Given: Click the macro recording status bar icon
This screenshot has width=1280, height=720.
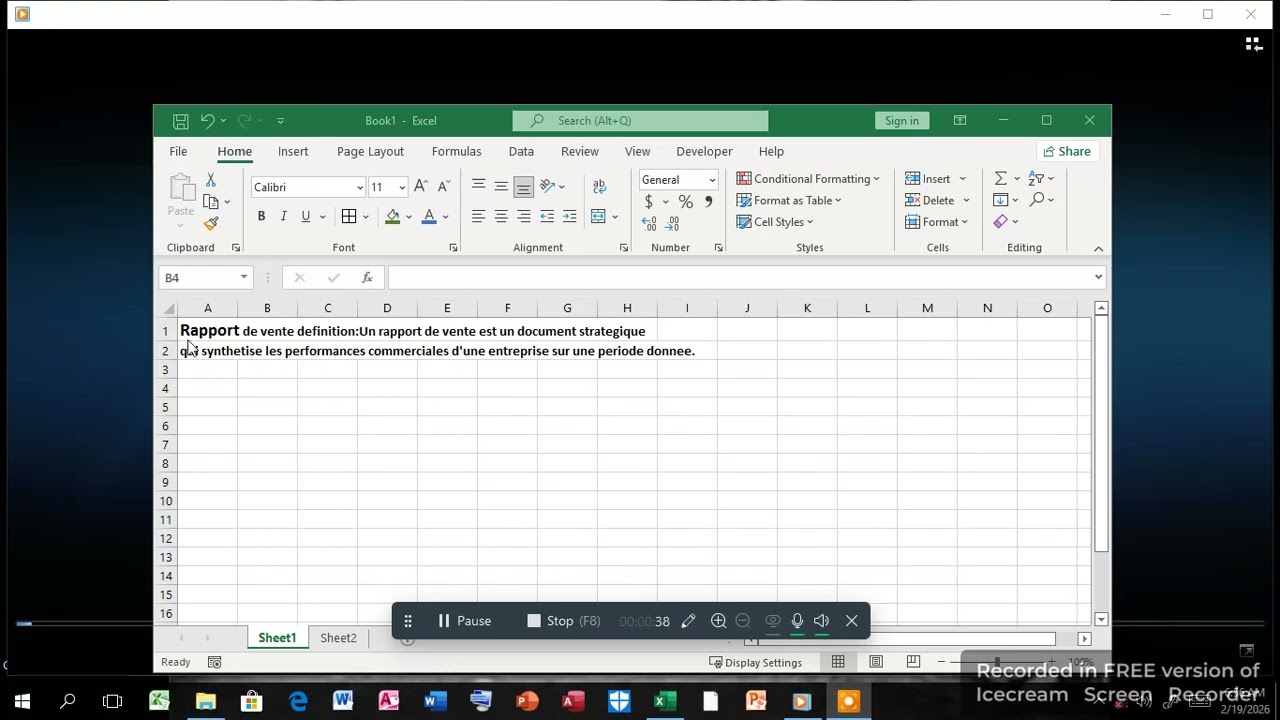Looking at the screenshot, I should click(x=214, y=662).
